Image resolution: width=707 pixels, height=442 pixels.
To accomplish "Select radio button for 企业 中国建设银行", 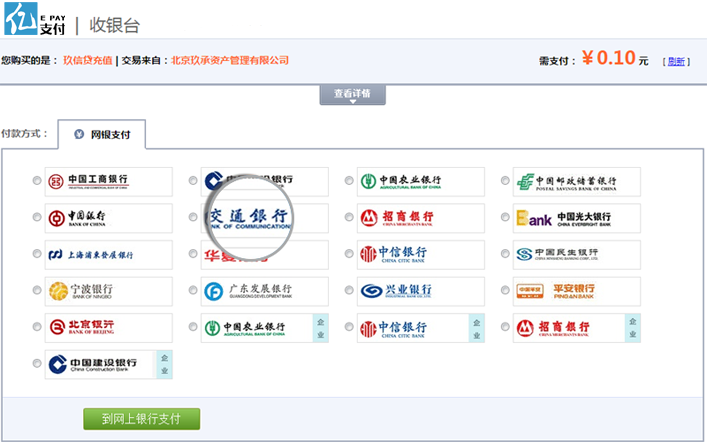I will pyautogui.click(x=37, y=363).
